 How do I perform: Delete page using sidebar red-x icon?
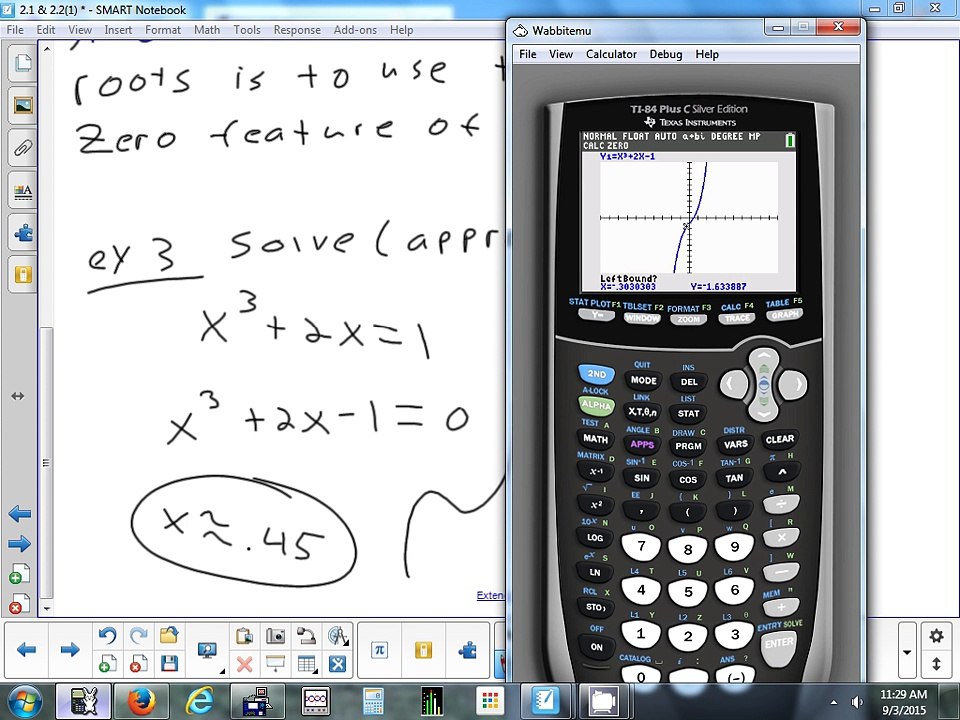[20, 604]
